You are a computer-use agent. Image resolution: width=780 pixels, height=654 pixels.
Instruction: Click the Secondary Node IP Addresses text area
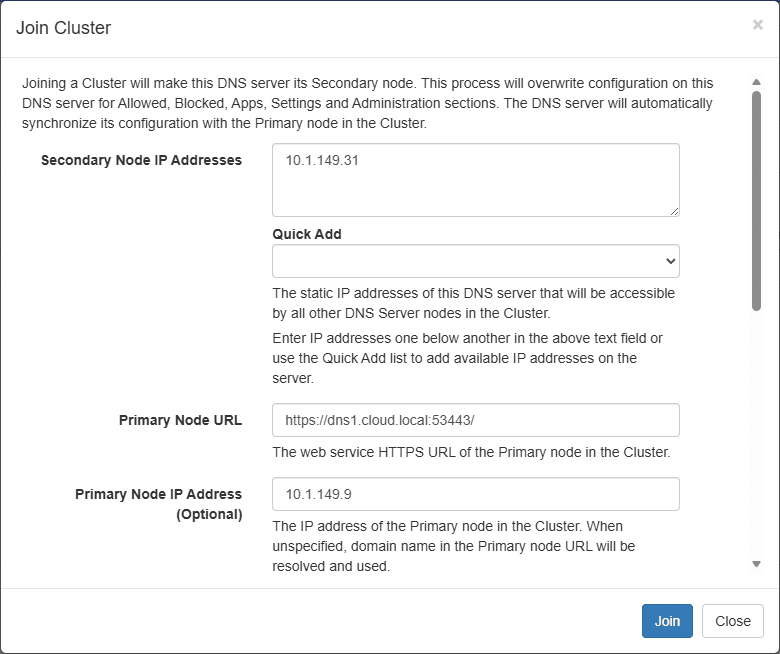[x=475, y=180]
